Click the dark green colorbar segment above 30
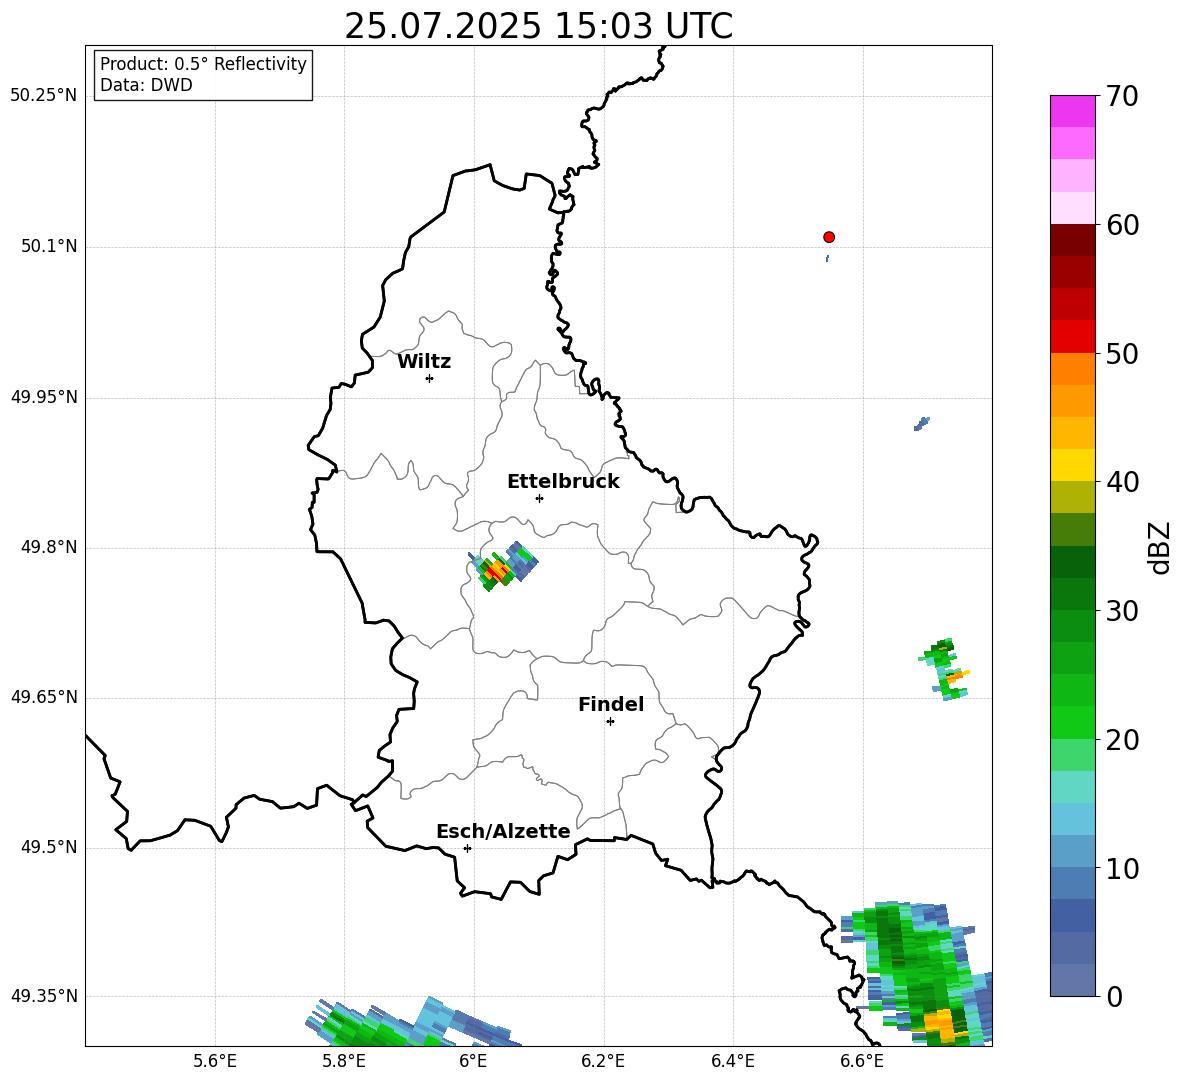The image size is (1184, 1081). point(1072,593)
